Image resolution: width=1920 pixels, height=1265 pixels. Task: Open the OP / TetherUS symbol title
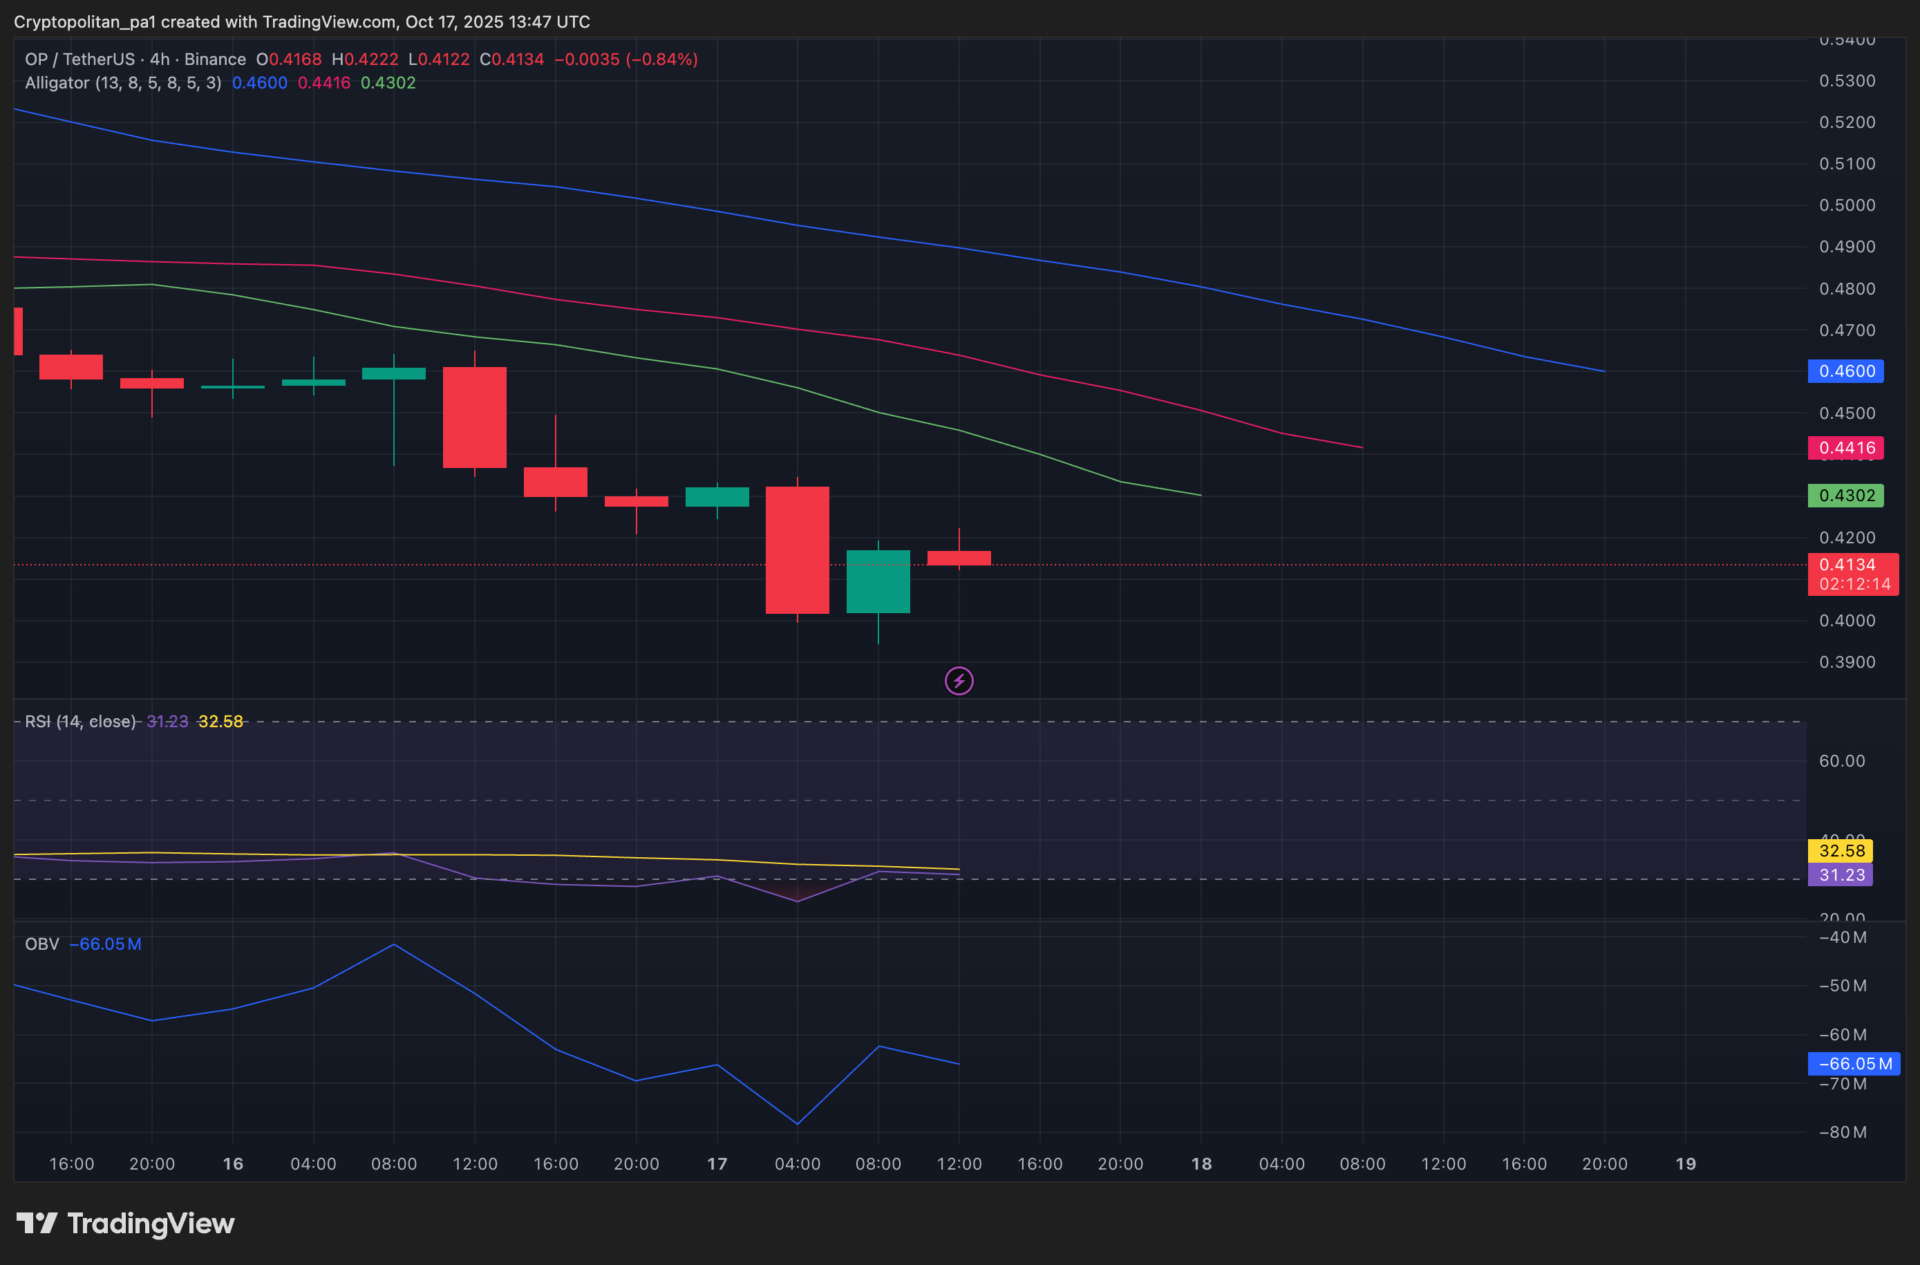[x=80, y=60]
